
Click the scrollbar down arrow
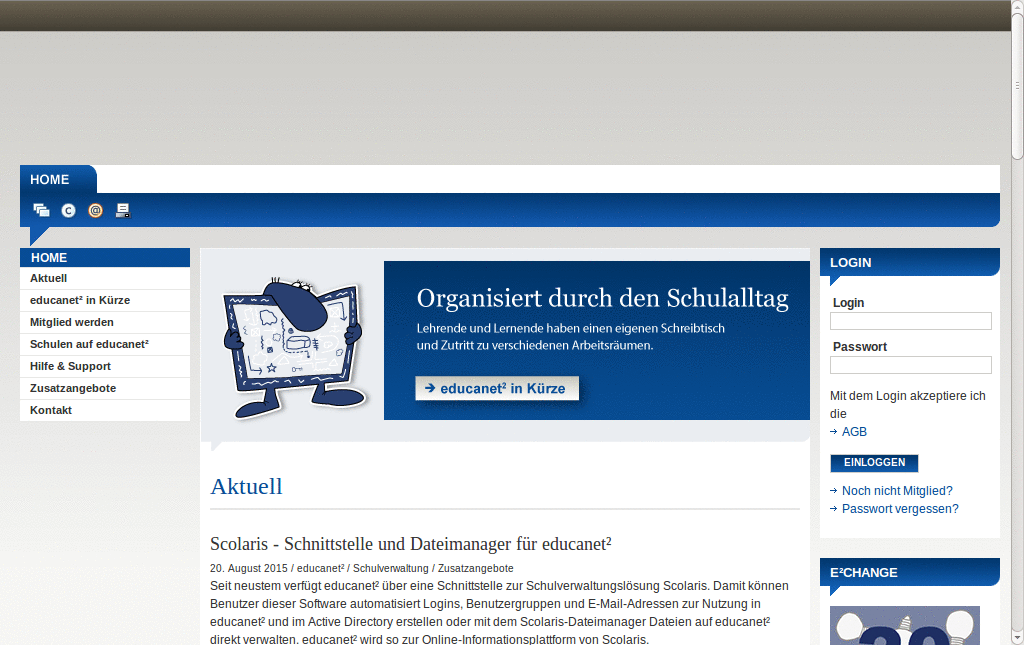click(x=1017, y=637)
